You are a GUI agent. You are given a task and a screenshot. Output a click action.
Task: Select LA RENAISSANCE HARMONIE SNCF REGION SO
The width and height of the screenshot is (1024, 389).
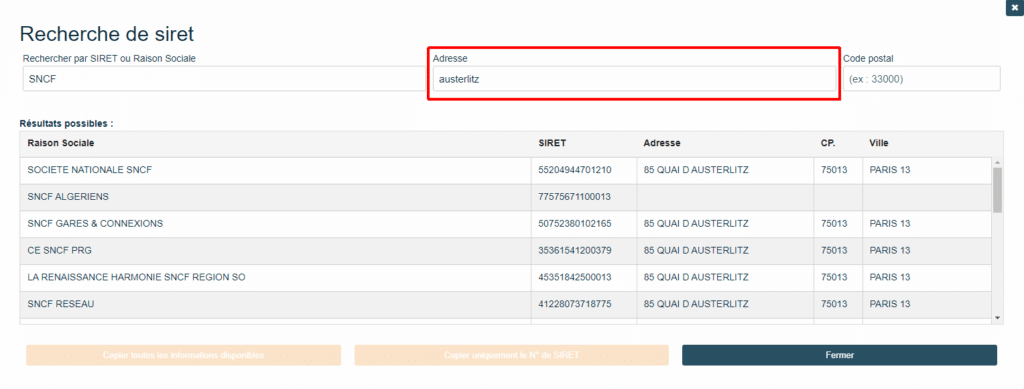[x=506, y=277]
